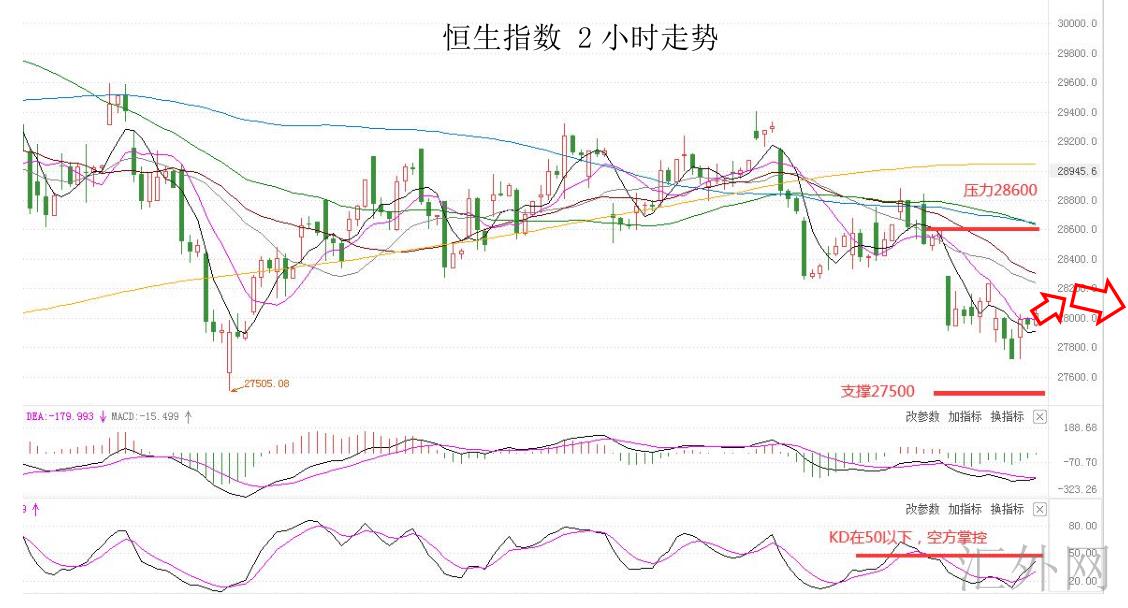Click the 支撑27500 support label
Screen dimensions: 1128x608
(x=877, y=392)
